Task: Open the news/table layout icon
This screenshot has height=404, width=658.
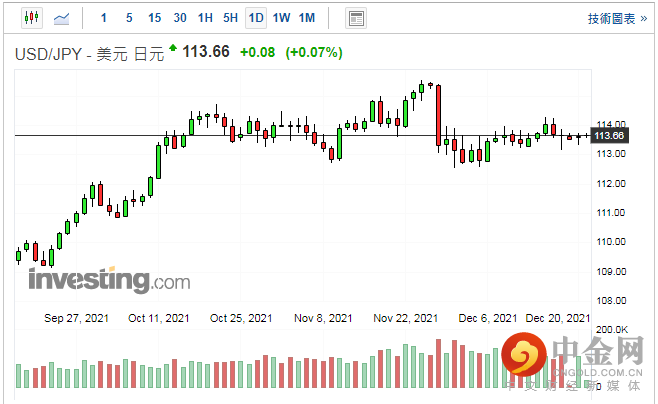Action: tap(356, 18)
